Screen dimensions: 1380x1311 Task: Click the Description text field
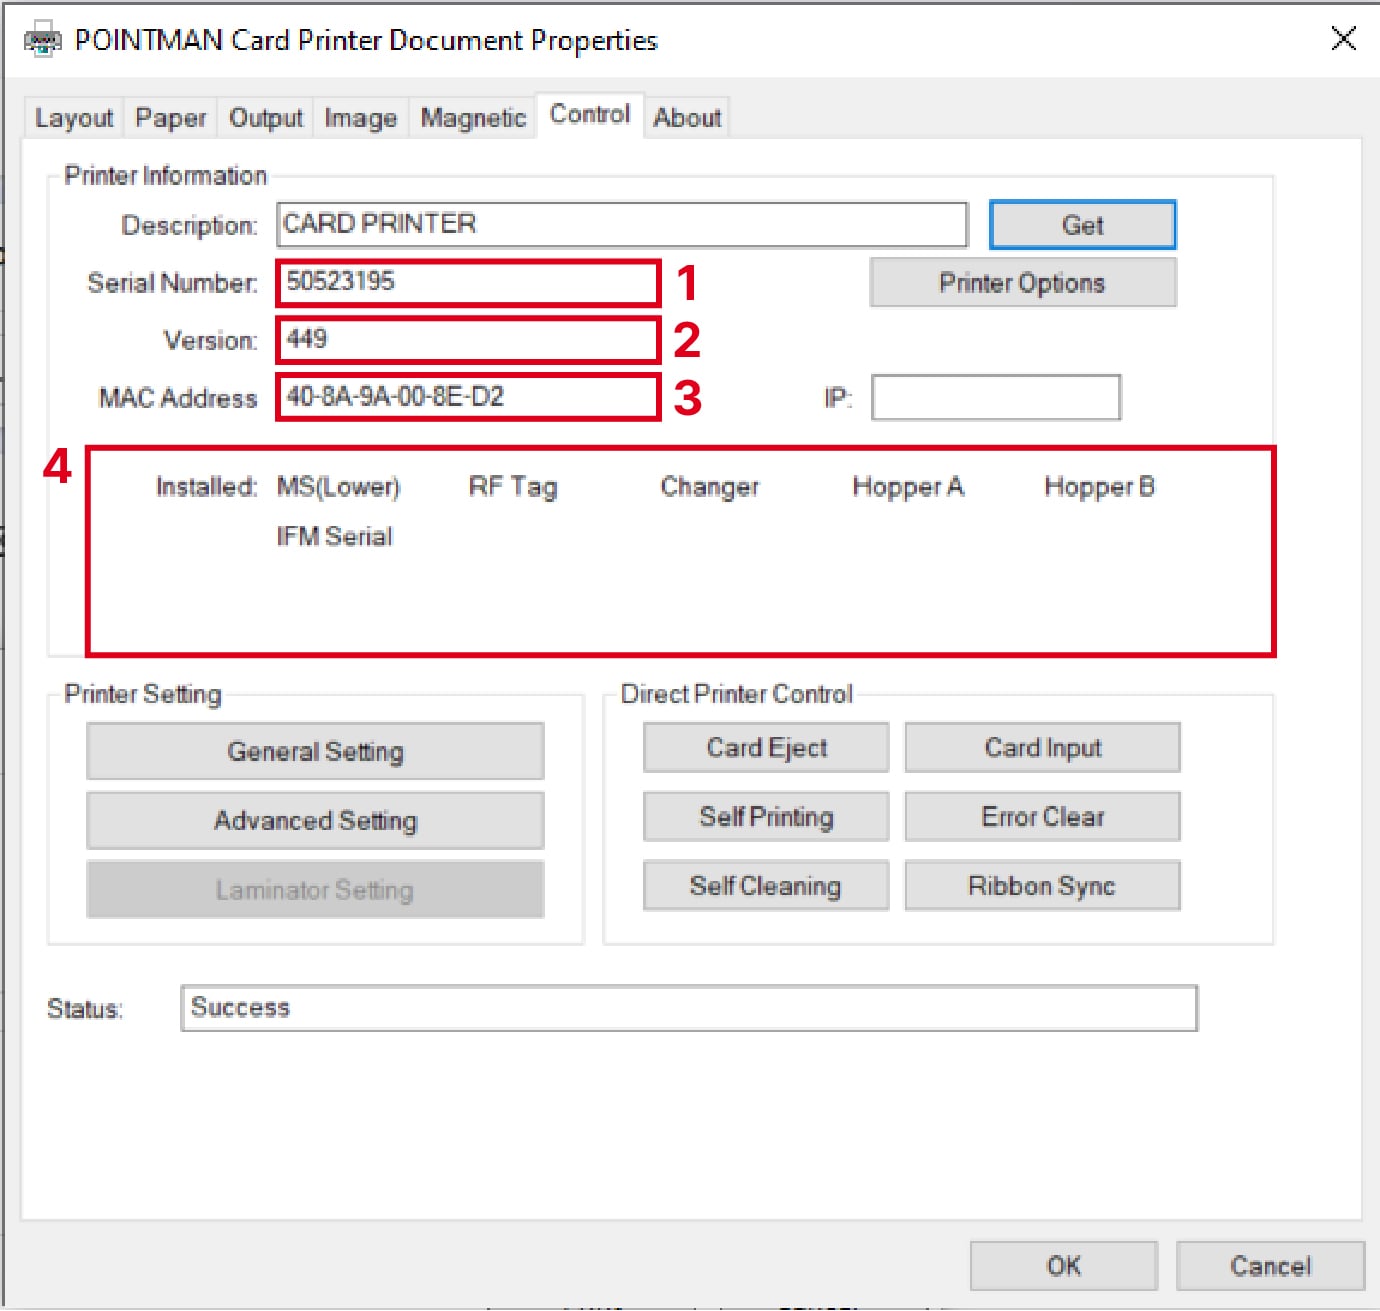click(x=622, y=224)
